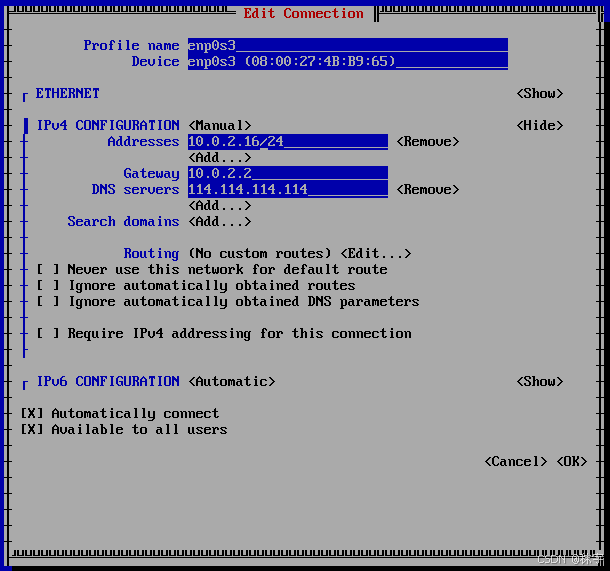
Task: Toggle Never use this network for default route
Action: click(x=212, y=270)
